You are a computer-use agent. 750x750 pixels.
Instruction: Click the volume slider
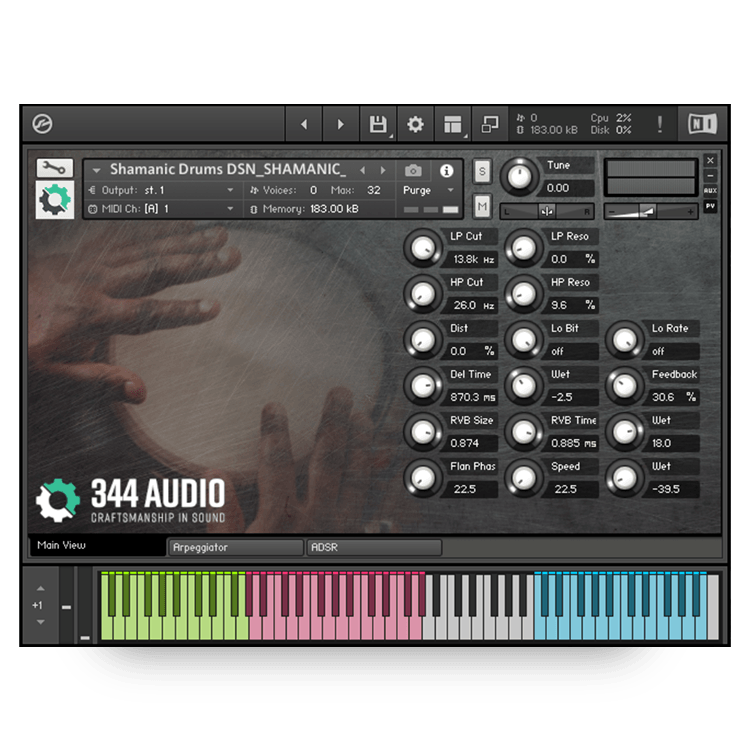pyautogui.click(x=651, y=211)
